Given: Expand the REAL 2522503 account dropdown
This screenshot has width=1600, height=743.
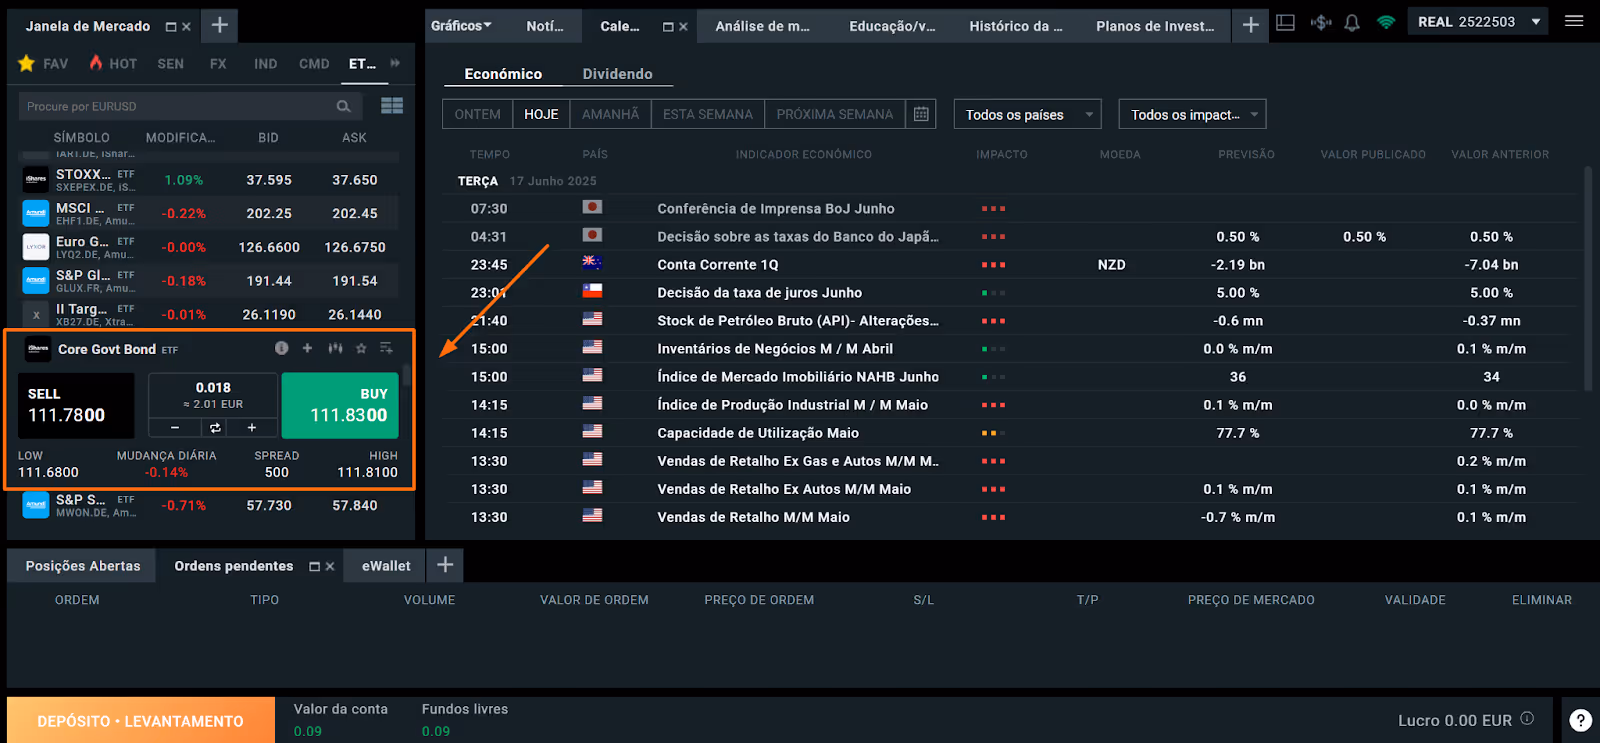Looking at the screenshot, I should tap(1536, 21).
